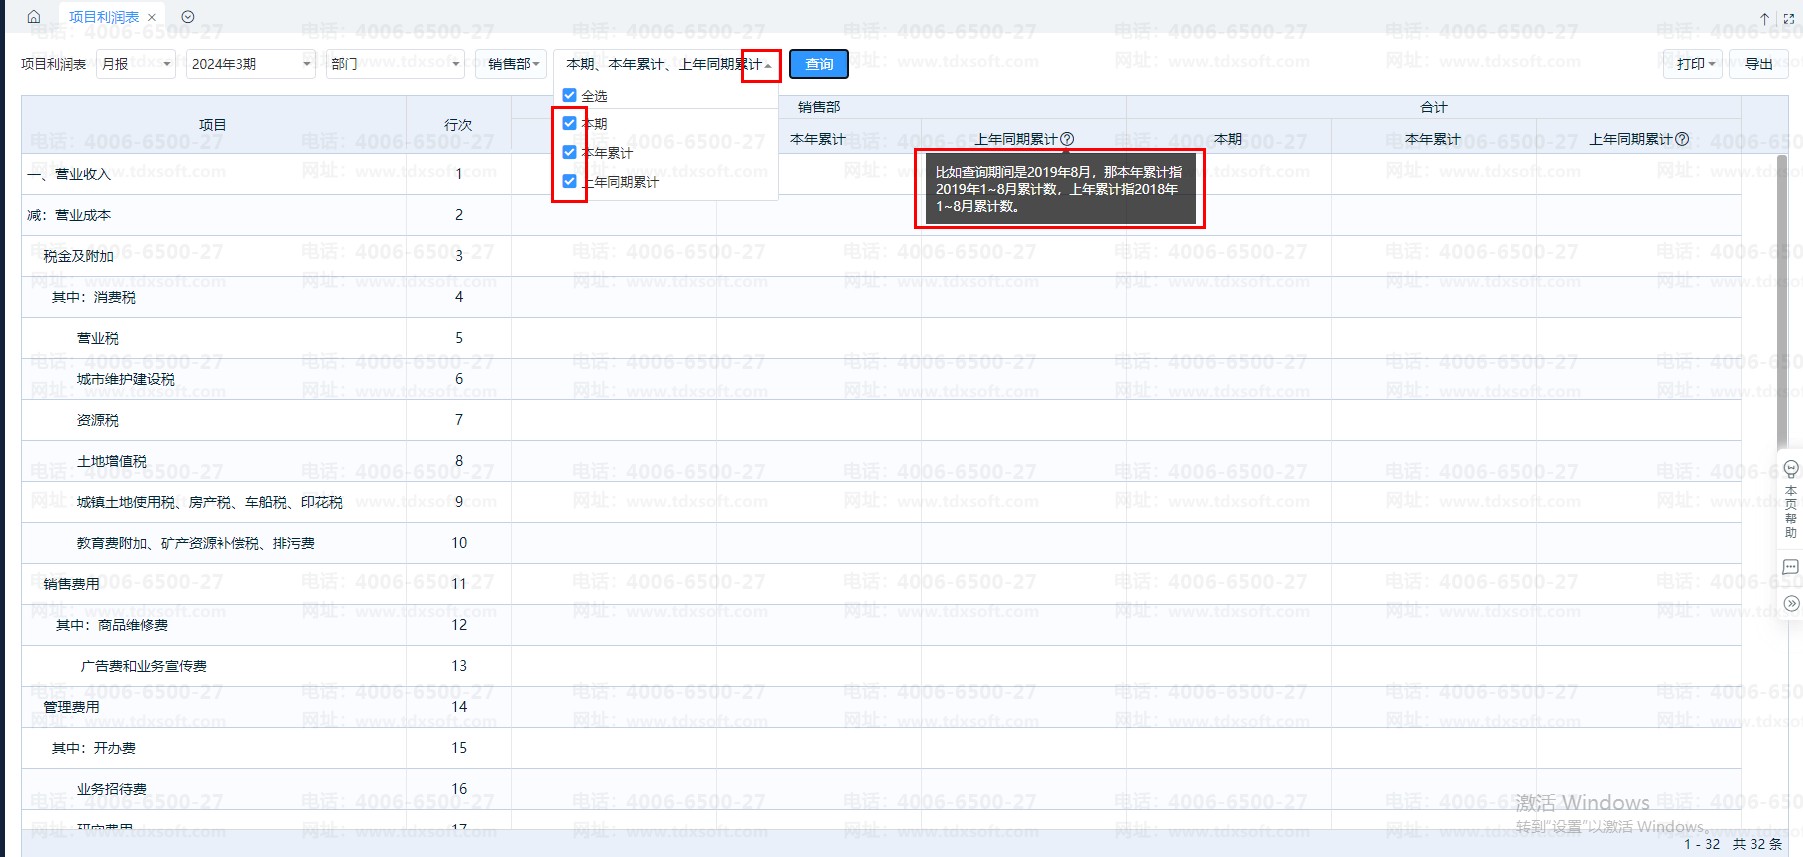Screen dimensions: 1803x857
Task: Click help icon beside 合计 上年同期累计
Action: 1682,139
